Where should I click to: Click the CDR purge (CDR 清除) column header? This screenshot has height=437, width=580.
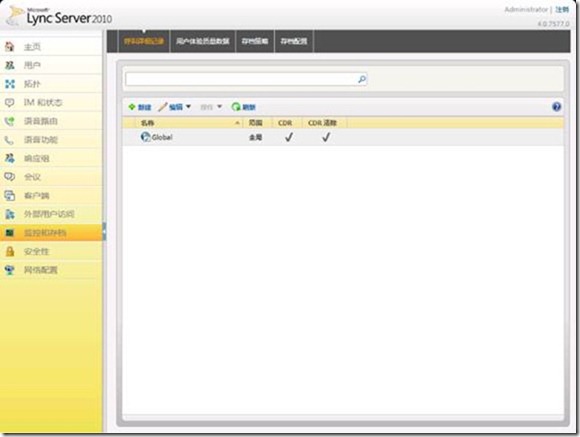[x=322, y=123]
